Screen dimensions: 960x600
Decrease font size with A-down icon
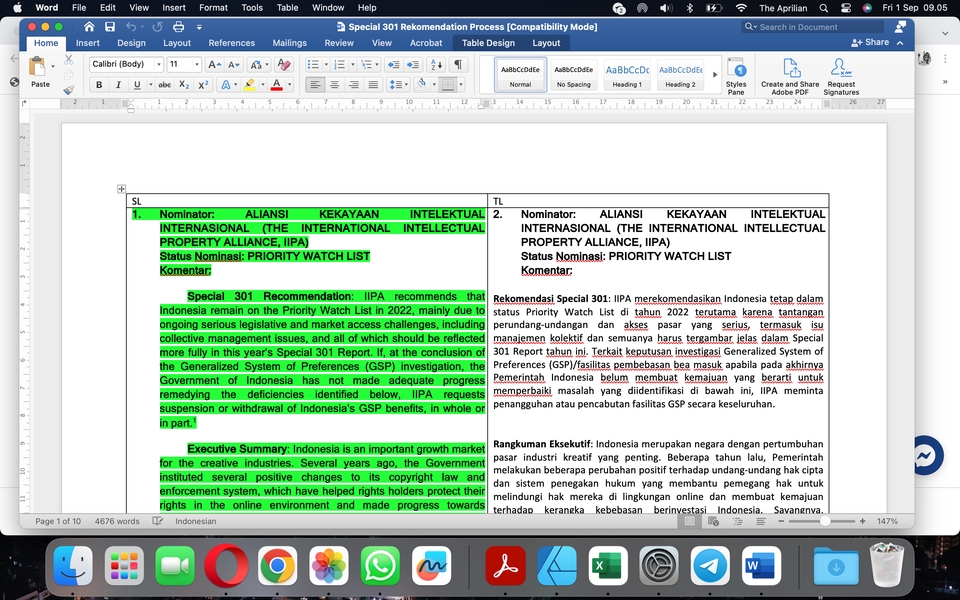point(233,64)
